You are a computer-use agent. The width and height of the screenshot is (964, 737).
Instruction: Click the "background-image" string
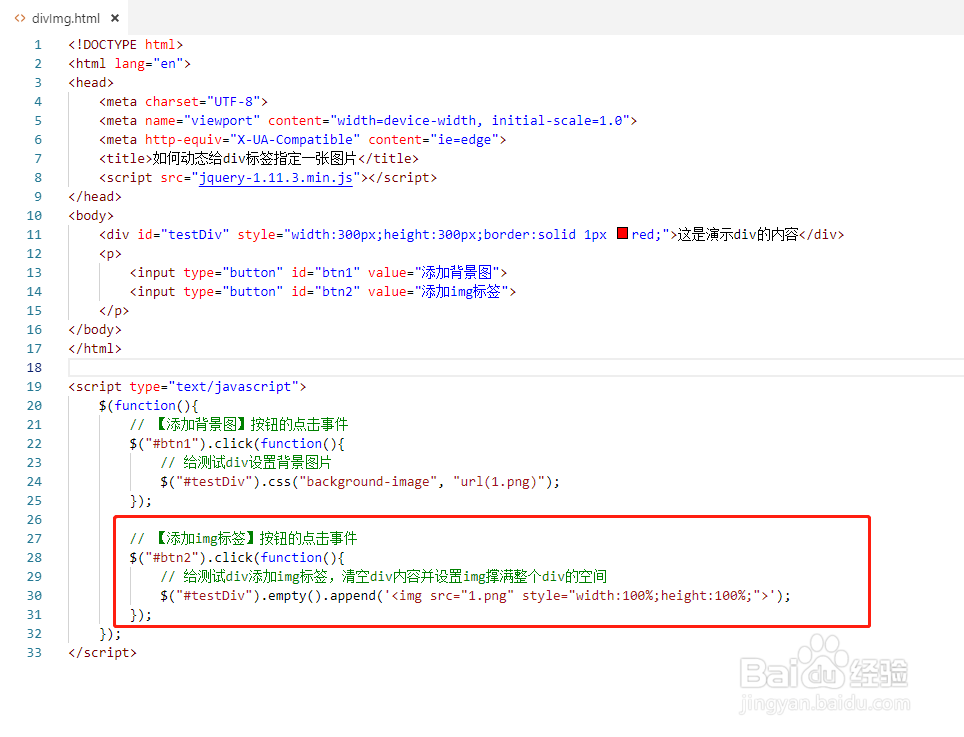coord(368,482)
